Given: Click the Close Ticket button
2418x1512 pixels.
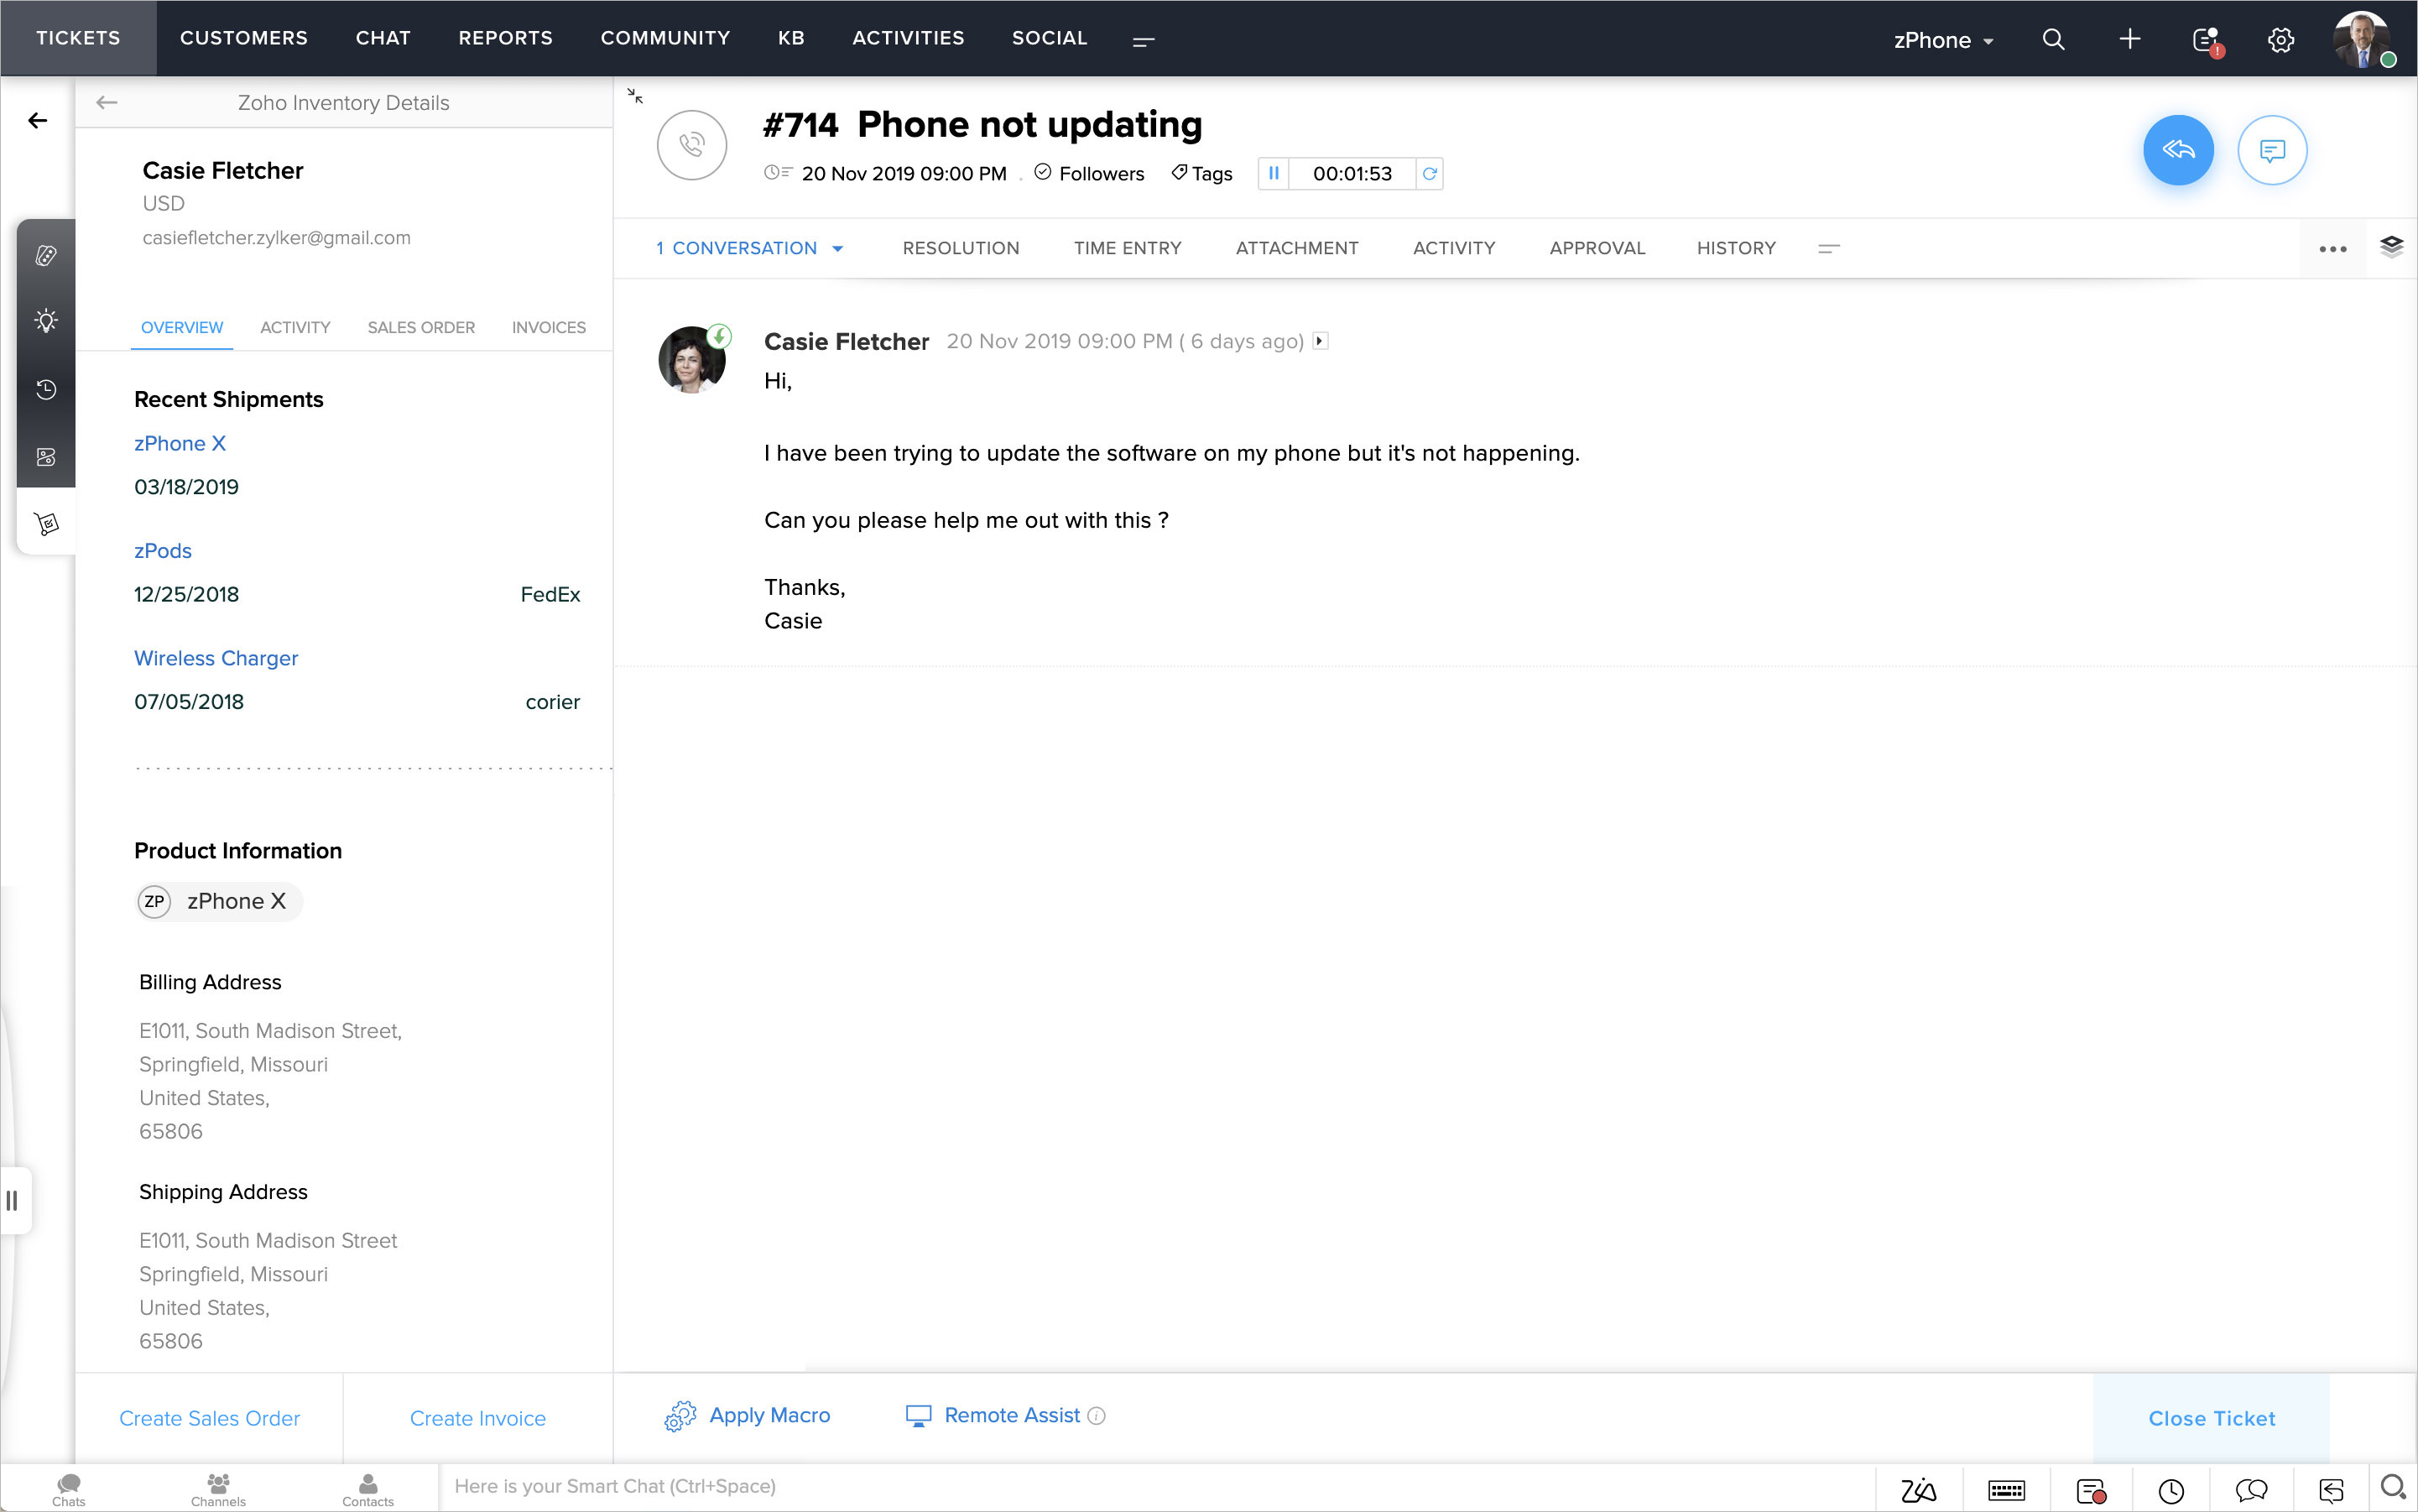Looking at the screenshot, I should click(x=2210, y=1418).
